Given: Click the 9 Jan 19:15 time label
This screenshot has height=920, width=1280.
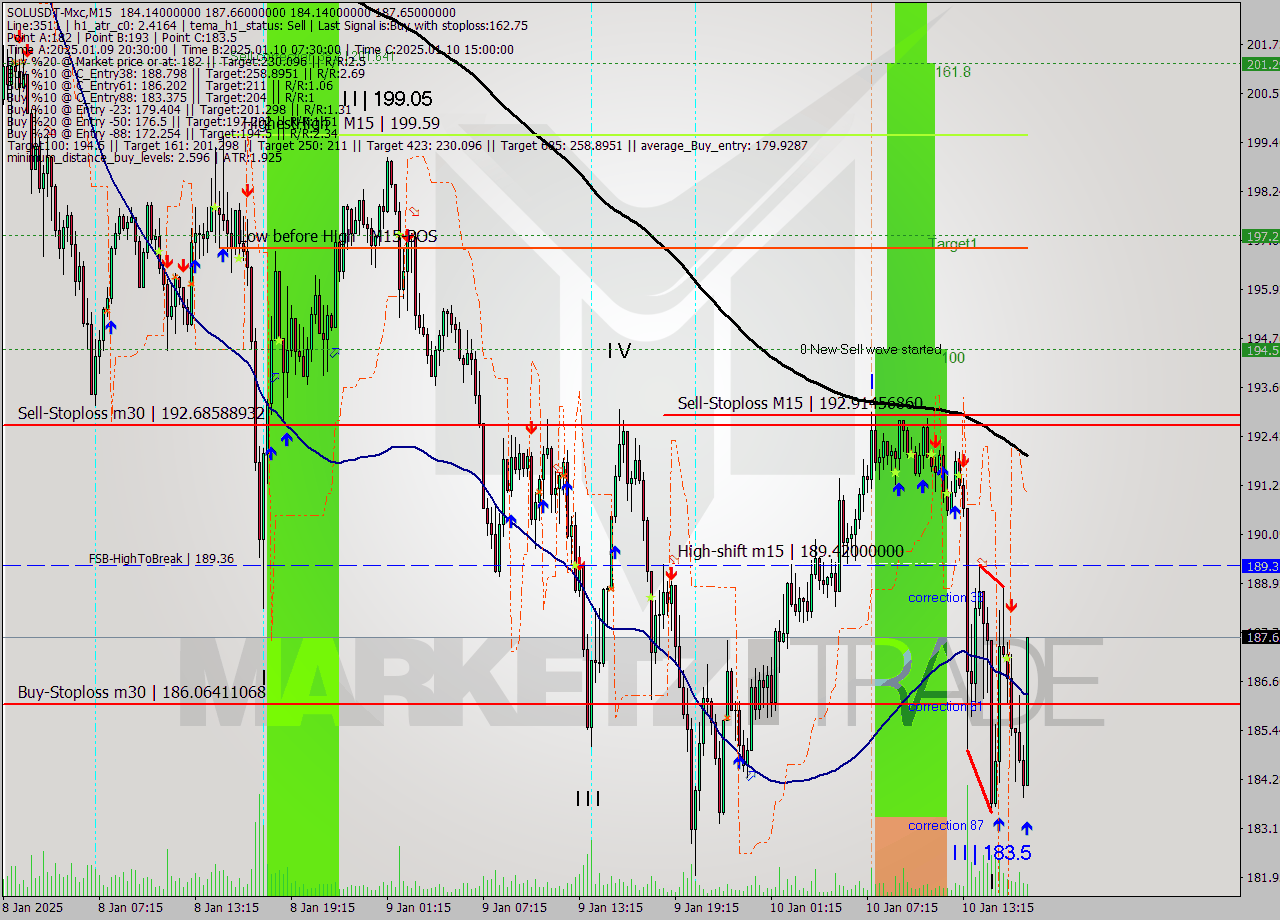Looking at the screenshot, I should click(x=706, y=908).
